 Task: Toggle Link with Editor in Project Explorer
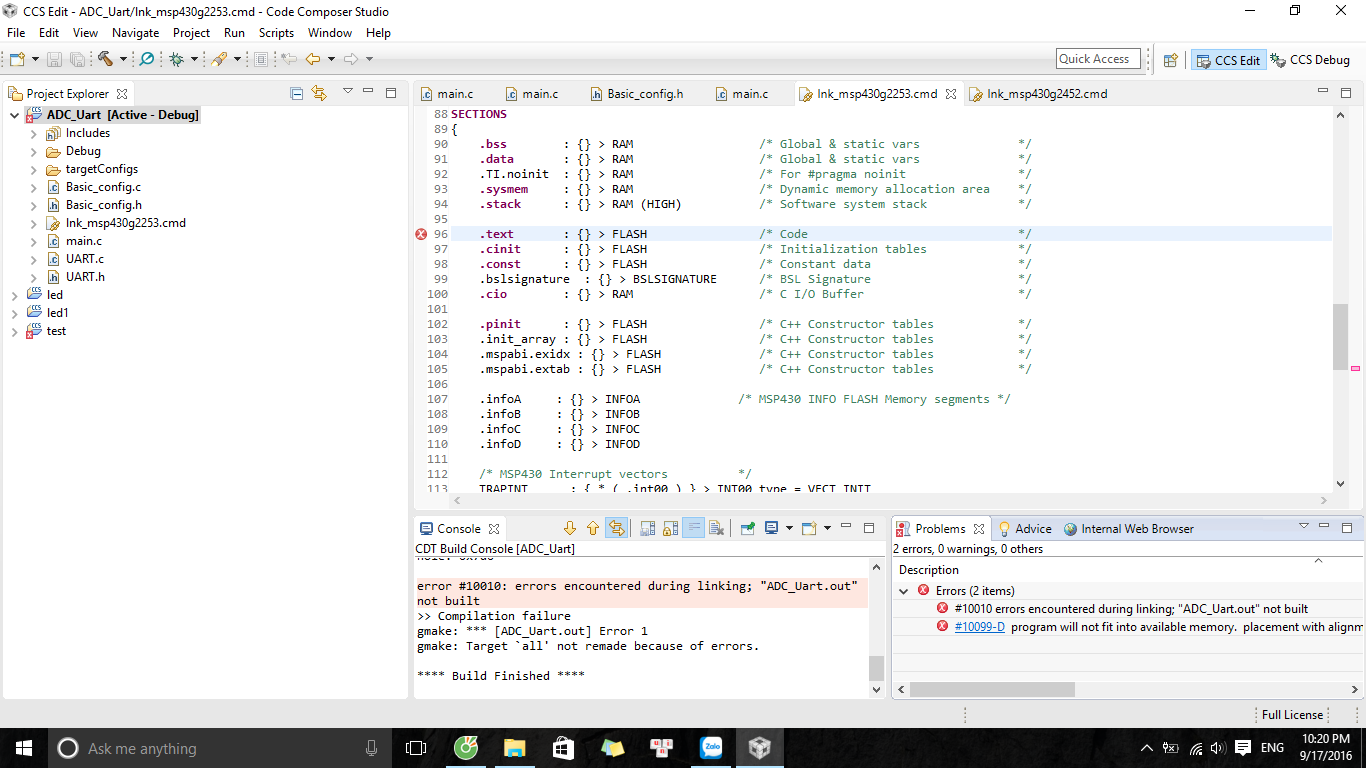319,93
